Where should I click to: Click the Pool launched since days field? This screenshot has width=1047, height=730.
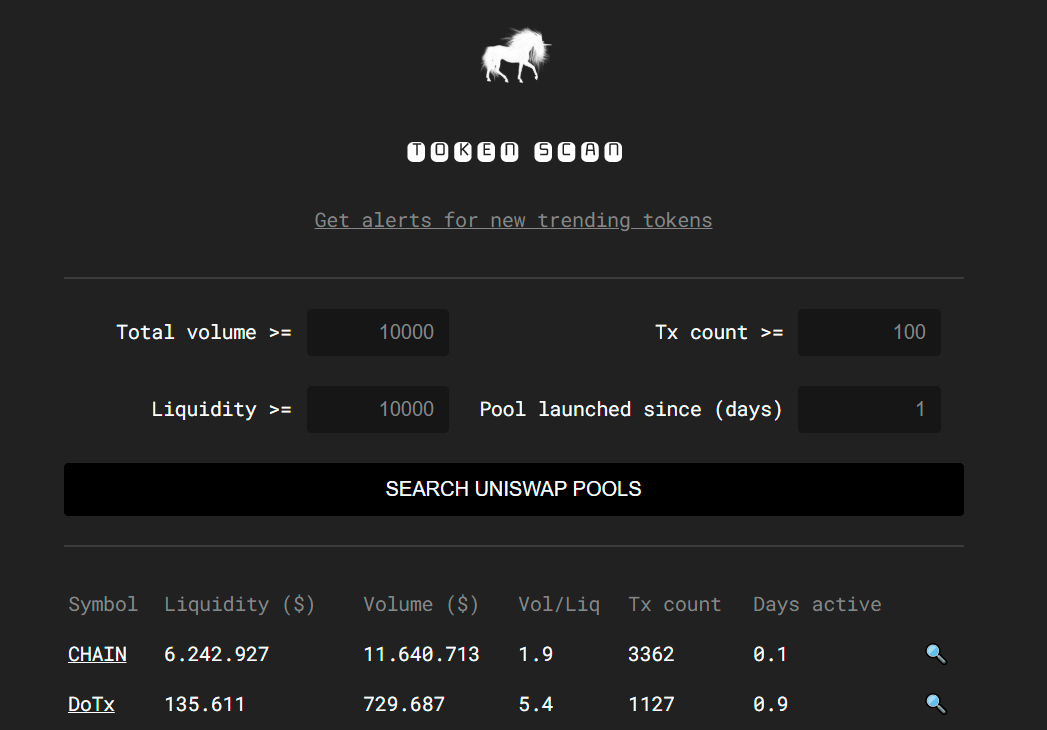coord(869,409)
